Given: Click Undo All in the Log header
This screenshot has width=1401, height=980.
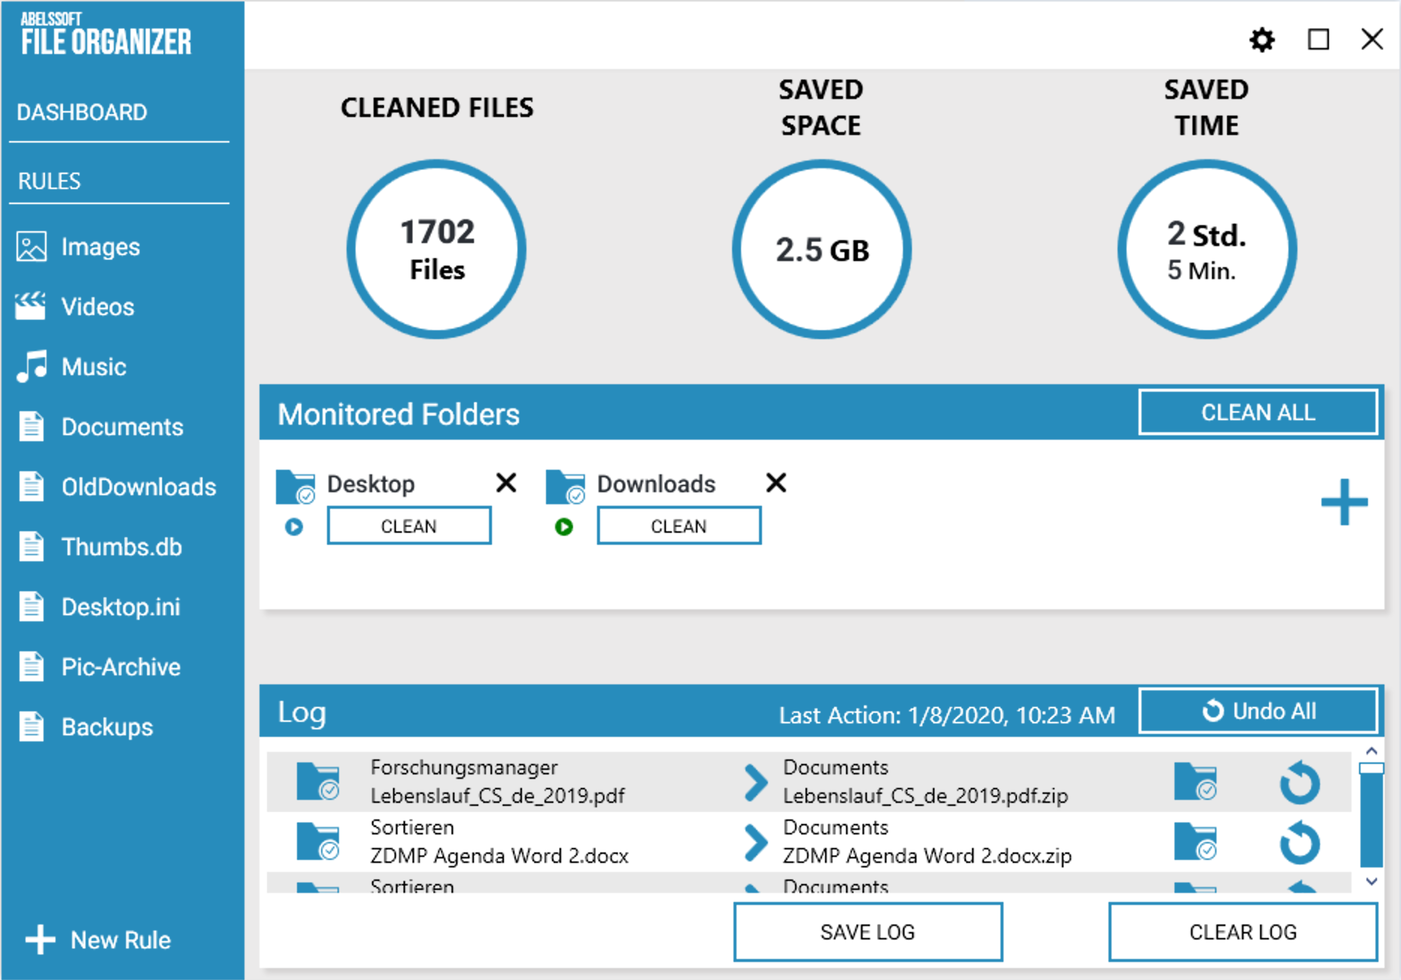Looking at the screenshot, I should (1258, 711).
